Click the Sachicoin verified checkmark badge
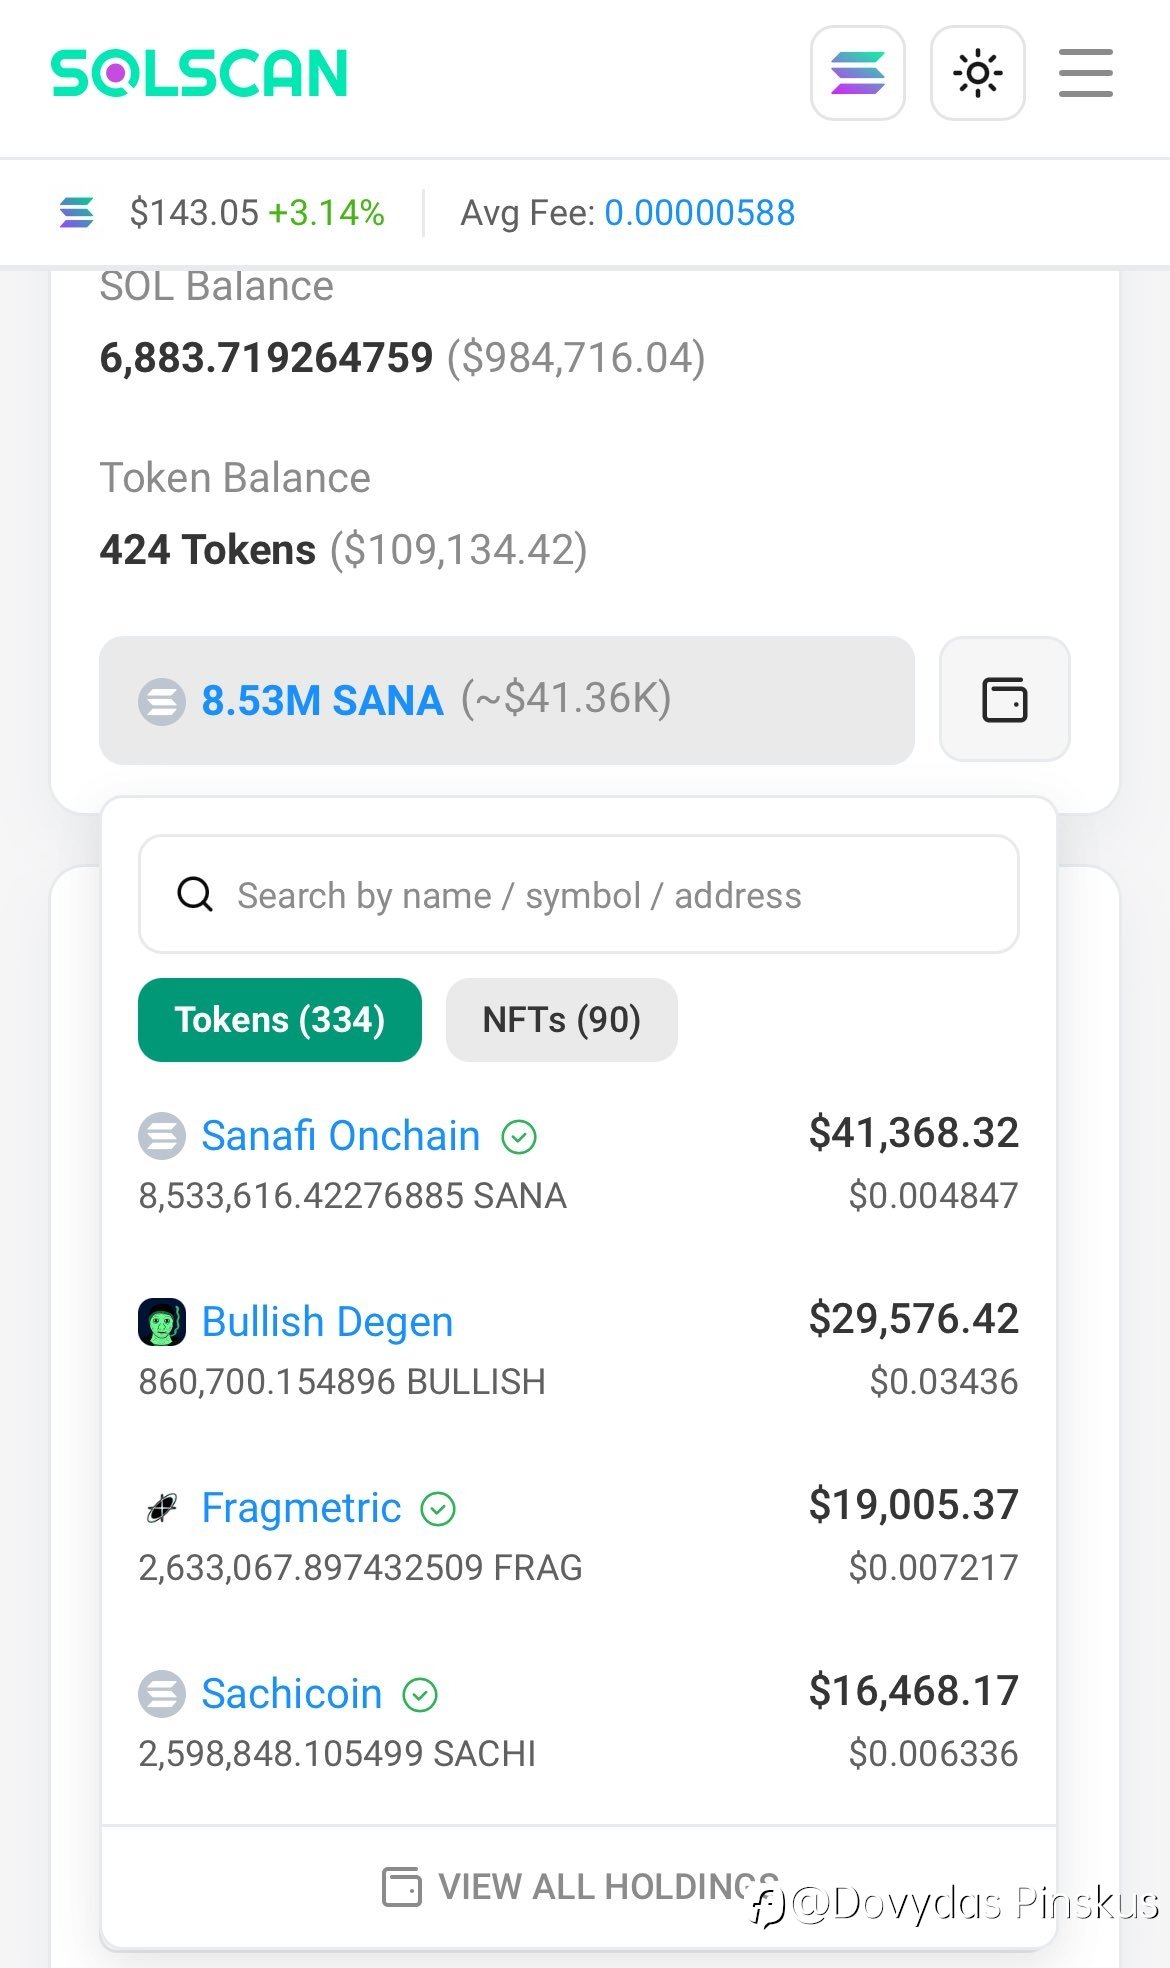Image resolution: width=1170 pixels, height=1968 pixels. pyautogui.click(x=420, y=1695)
